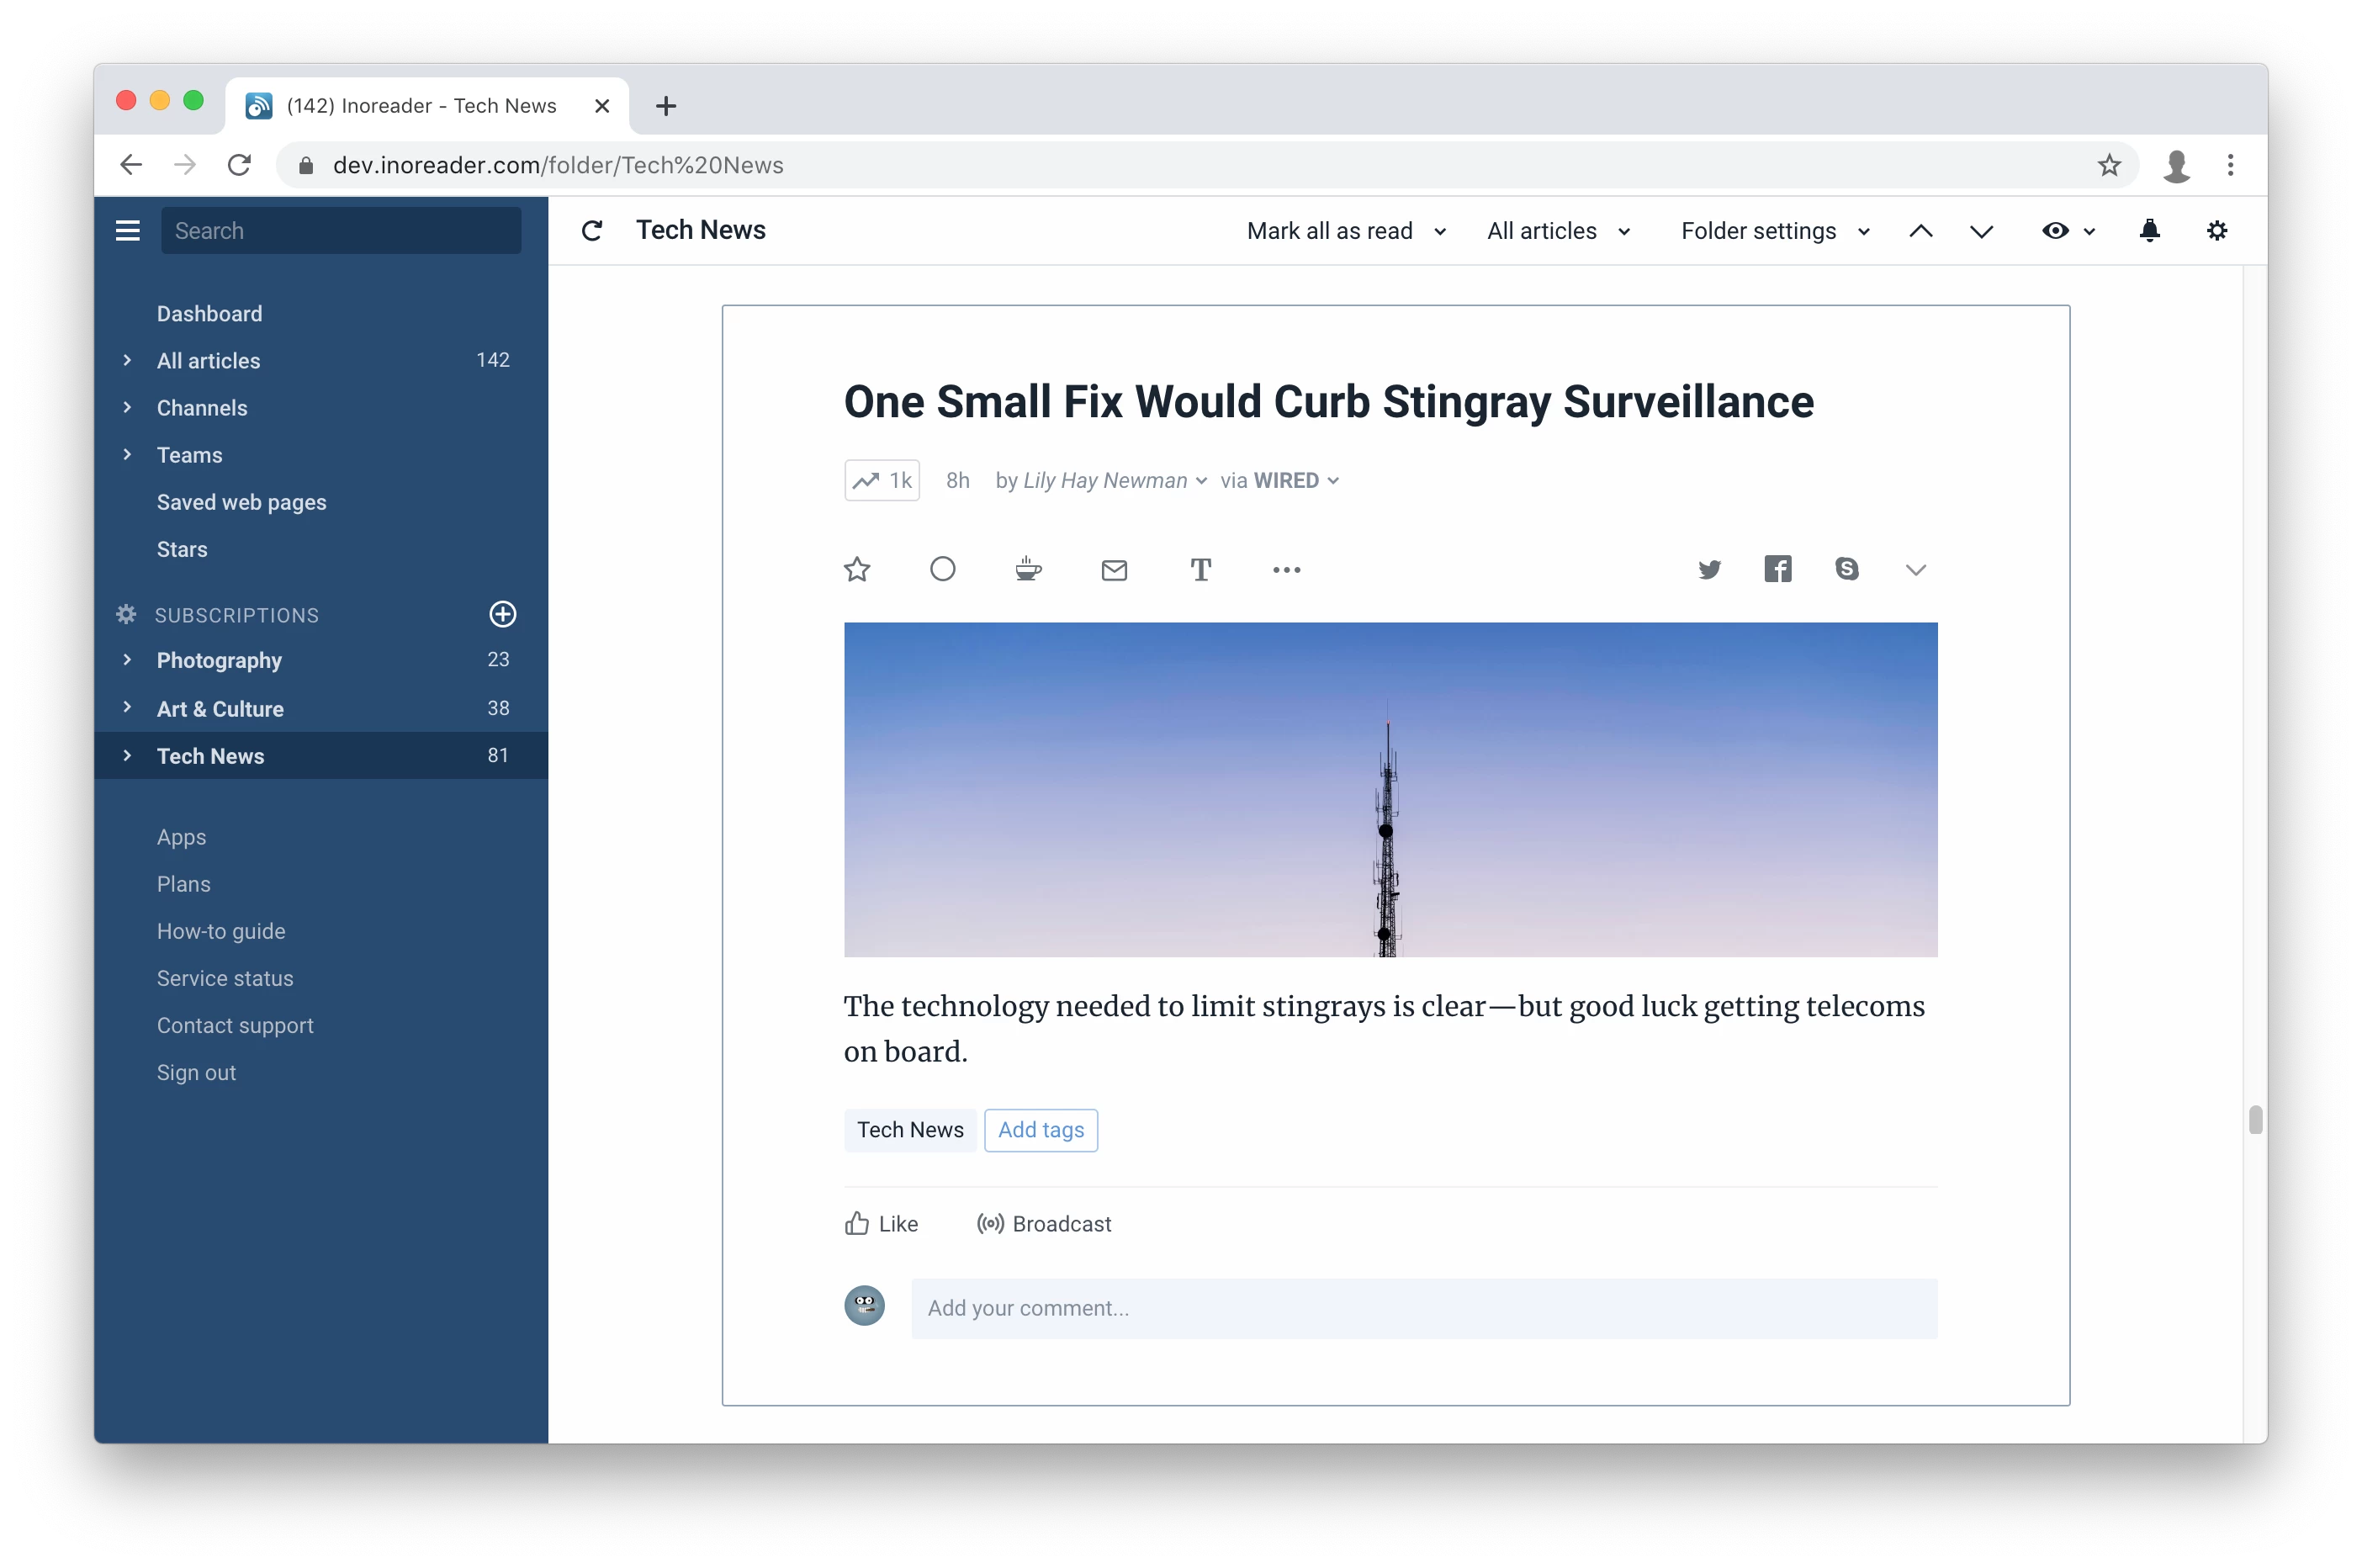Star the Stingray Surveillance article
Viewport: 2362px width, 1568px height.
tap(857, 570)
